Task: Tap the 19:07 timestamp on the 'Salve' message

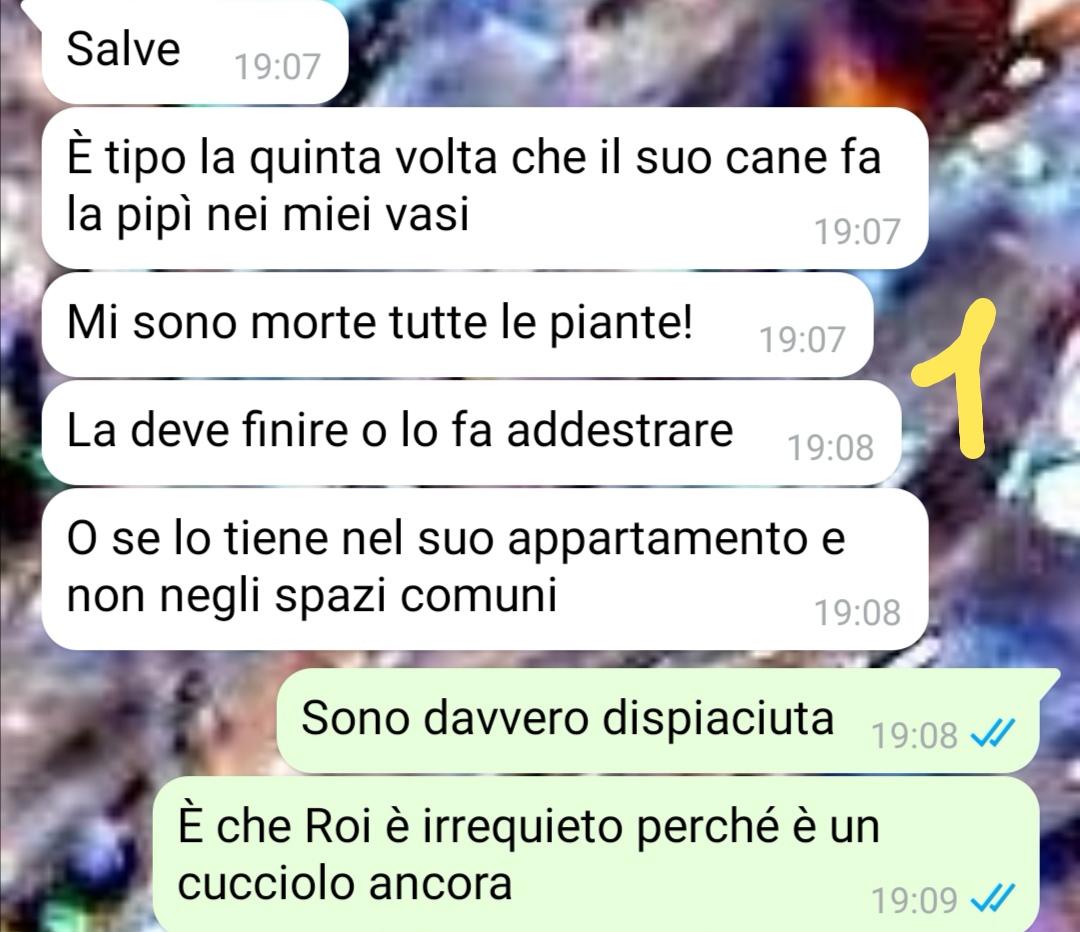Action: [278, 67]
